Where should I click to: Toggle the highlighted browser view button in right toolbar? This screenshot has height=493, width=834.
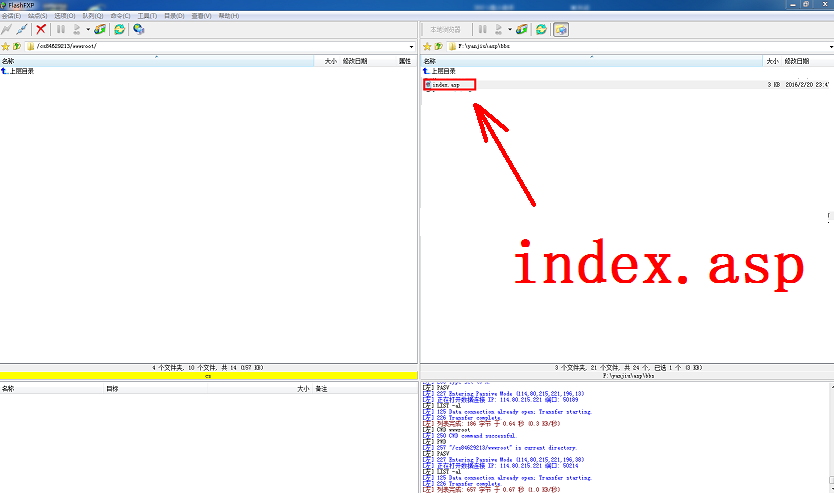coord(561,30)
